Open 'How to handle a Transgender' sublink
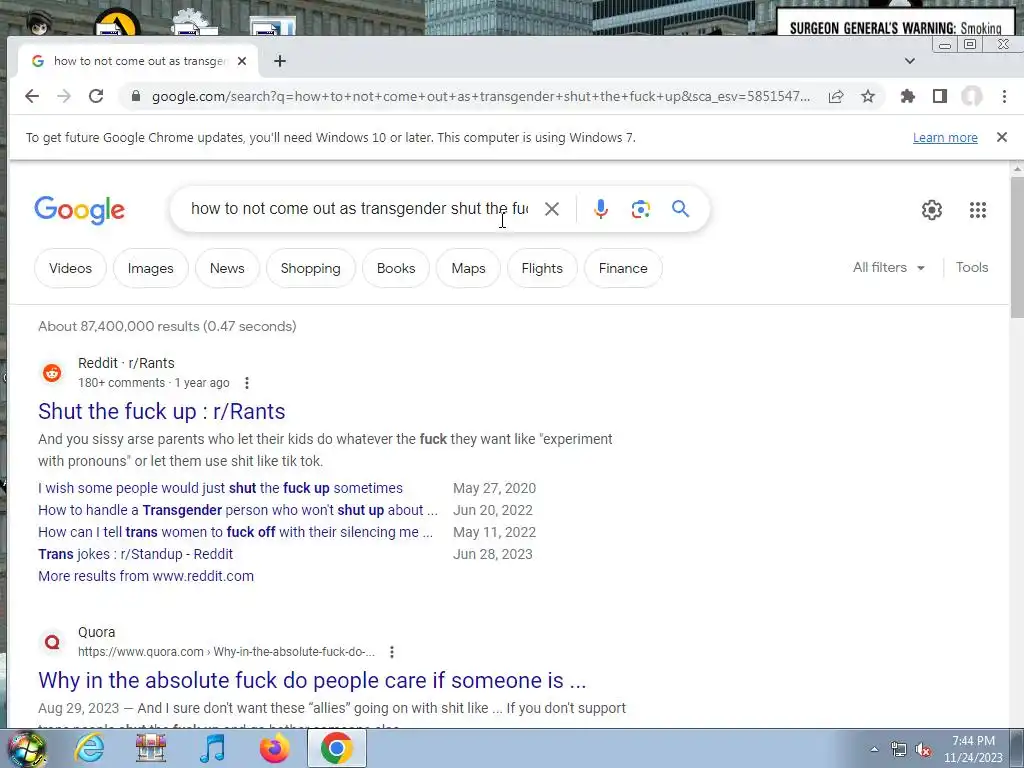1024x768 pixels. tap(238, 510)
